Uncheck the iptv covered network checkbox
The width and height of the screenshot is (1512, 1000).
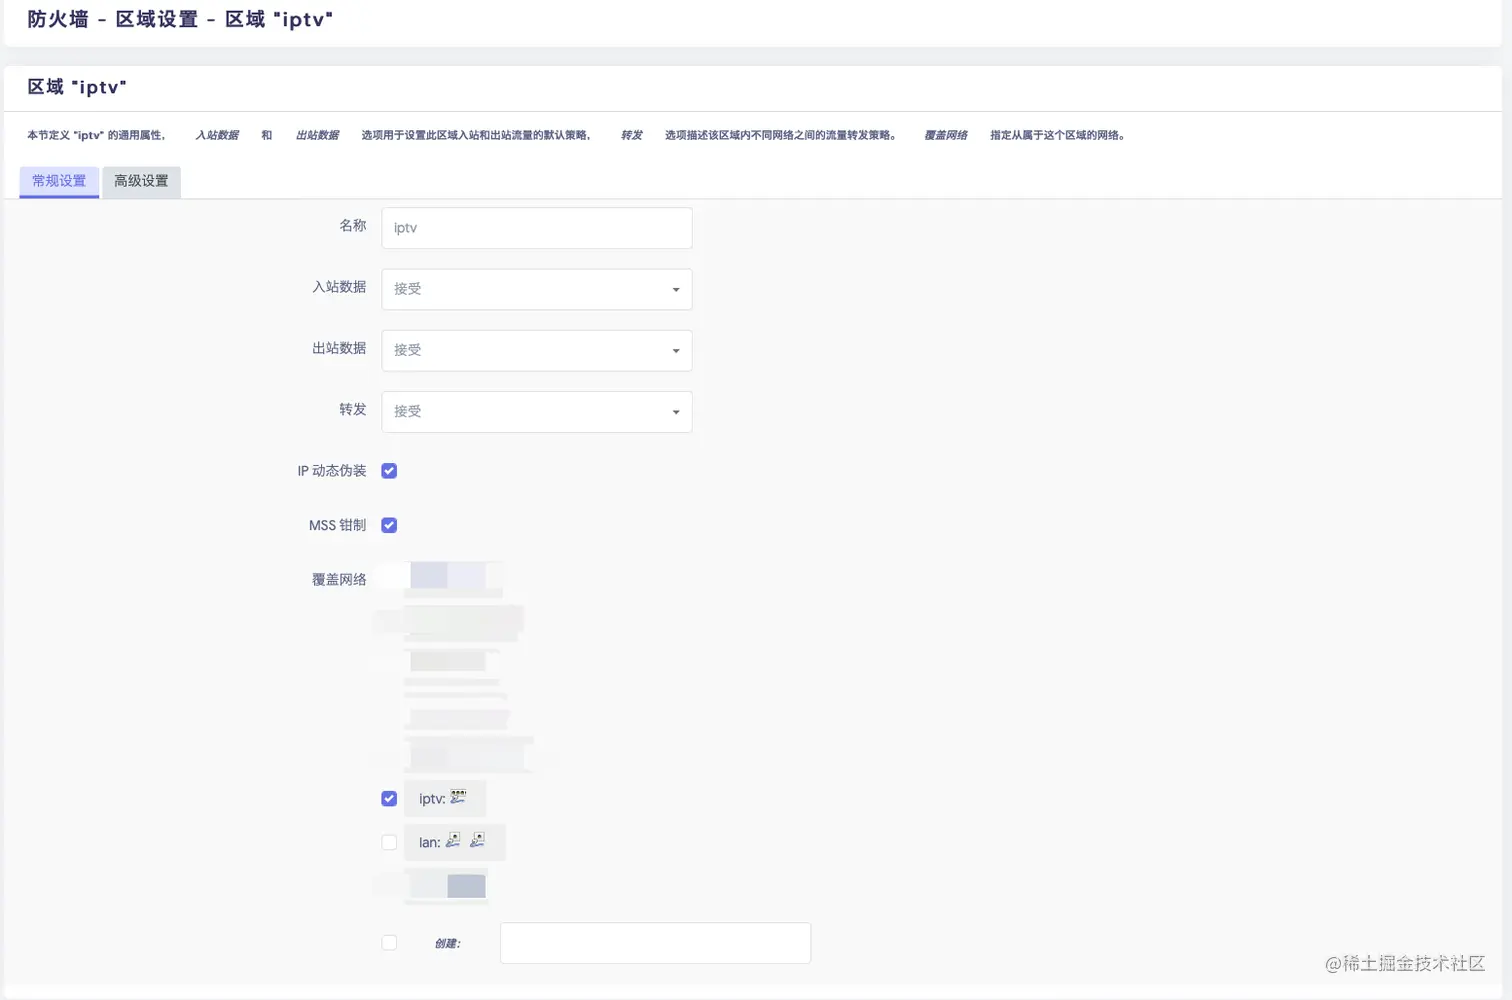[x=389, y=799]
